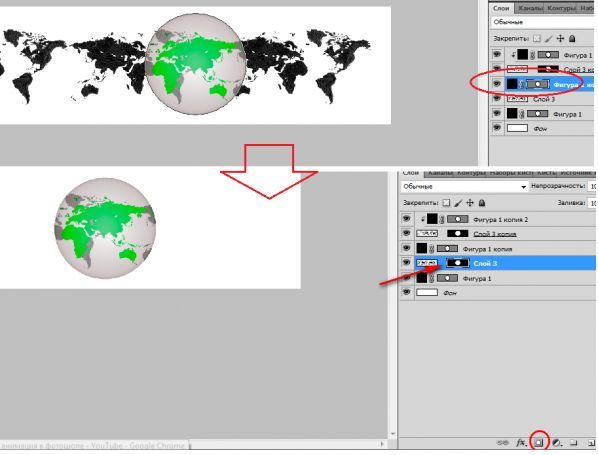598x455 pixels.
Task: Lock transparent pixels in upper Layers panel
Action: (537, 39)
